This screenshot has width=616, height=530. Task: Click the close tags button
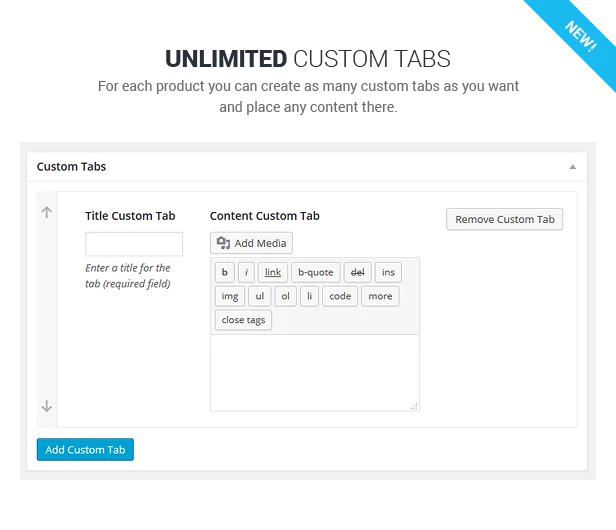[x=243, y=320]
